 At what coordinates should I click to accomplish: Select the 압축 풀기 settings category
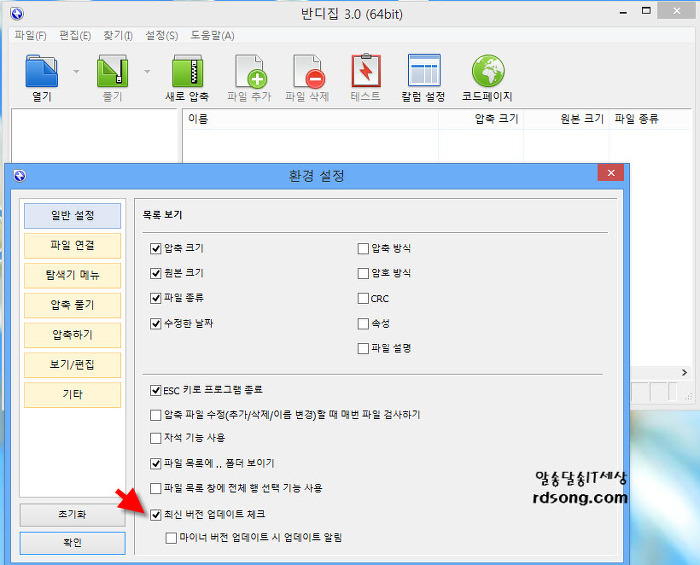point(72,305)
